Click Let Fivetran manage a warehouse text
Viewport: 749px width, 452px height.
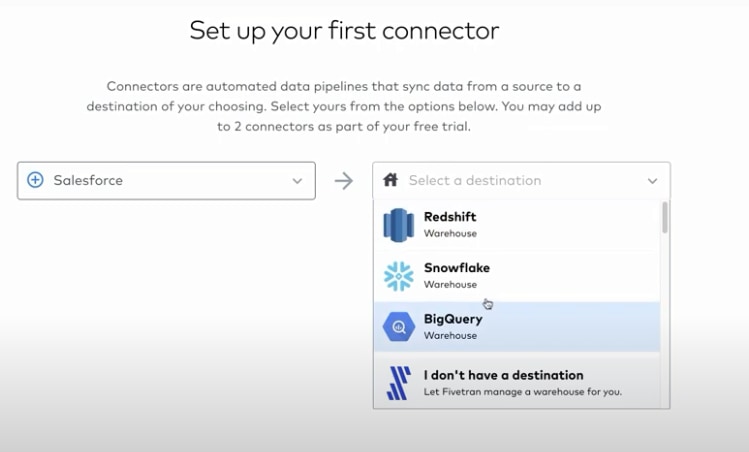pos(523,392)
